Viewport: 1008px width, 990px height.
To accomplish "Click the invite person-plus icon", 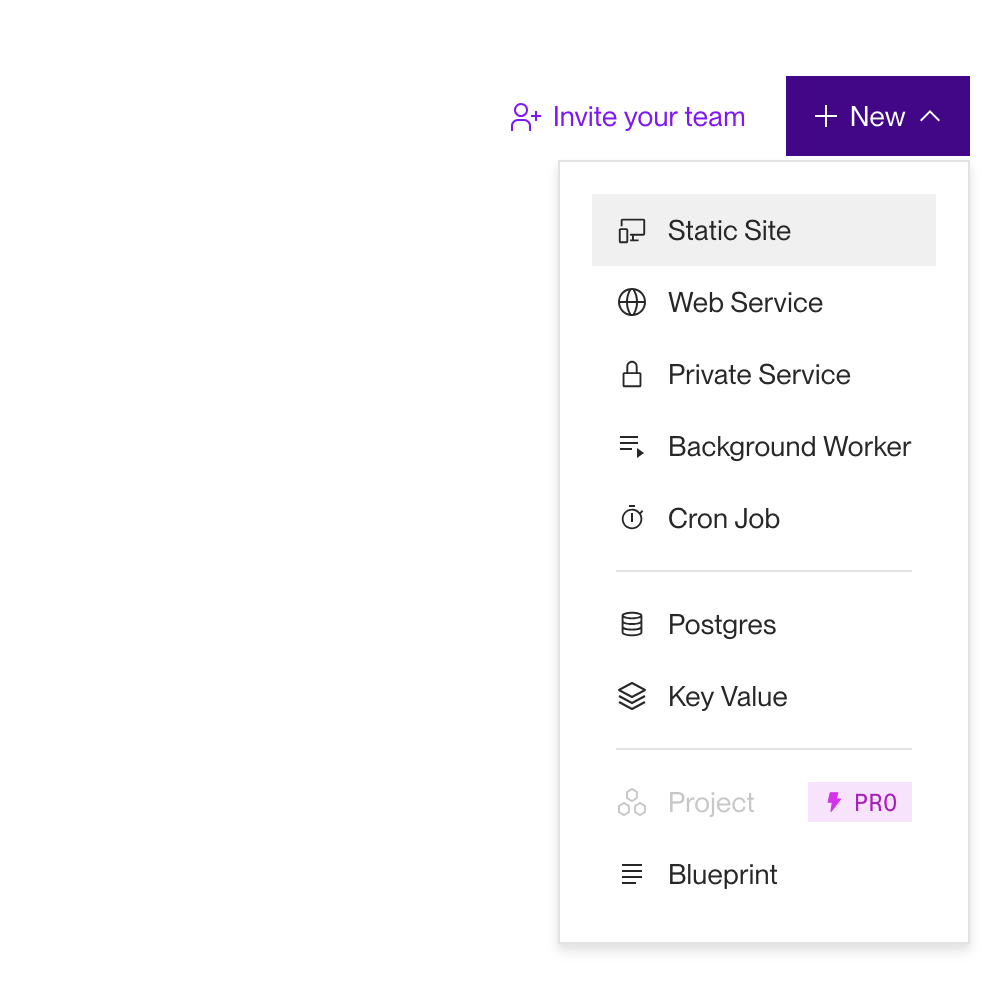I will coord(524,116).
